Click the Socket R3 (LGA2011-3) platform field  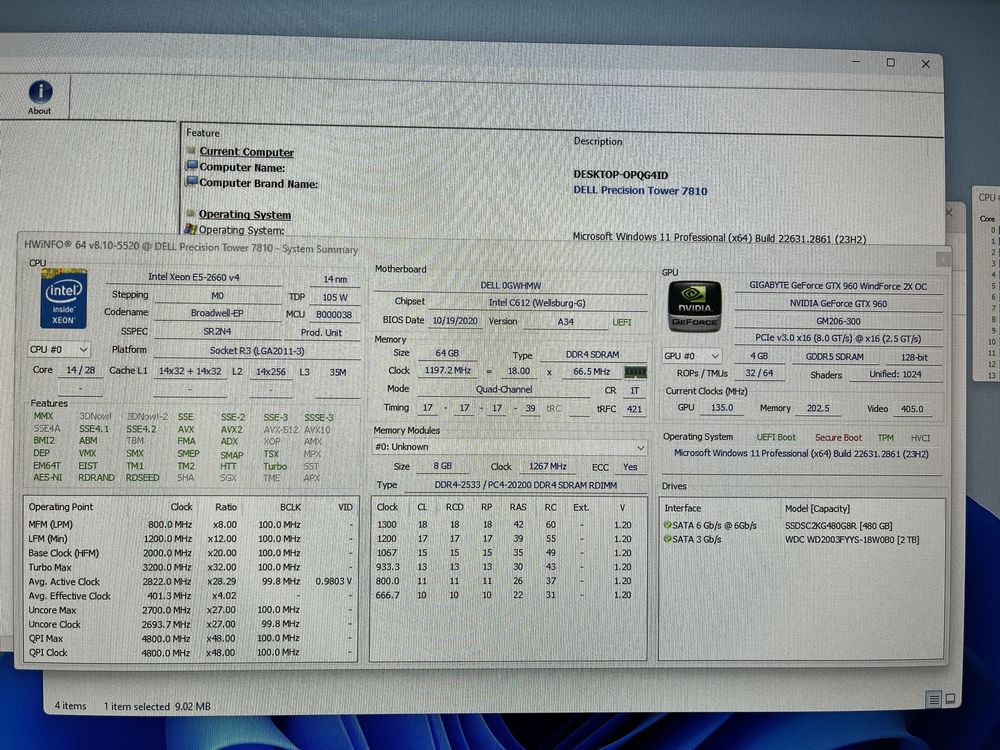(257, 351)
